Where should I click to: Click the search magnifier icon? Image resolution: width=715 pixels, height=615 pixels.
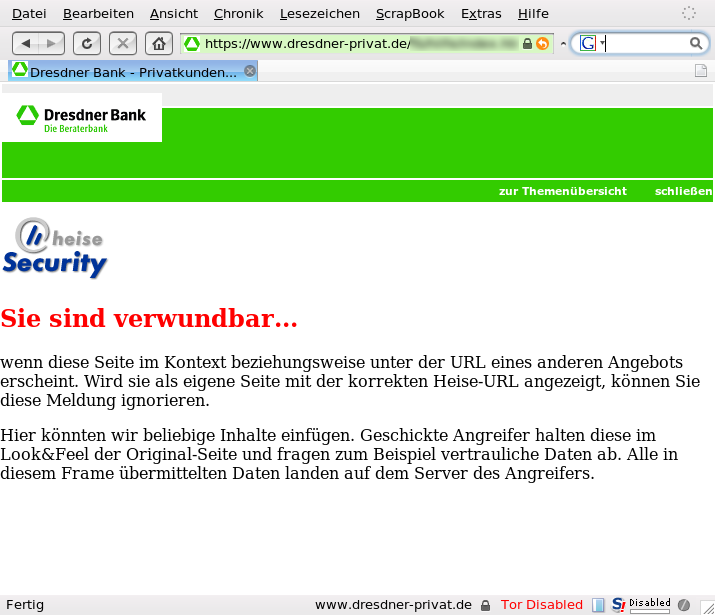click(x=696, y=43)
